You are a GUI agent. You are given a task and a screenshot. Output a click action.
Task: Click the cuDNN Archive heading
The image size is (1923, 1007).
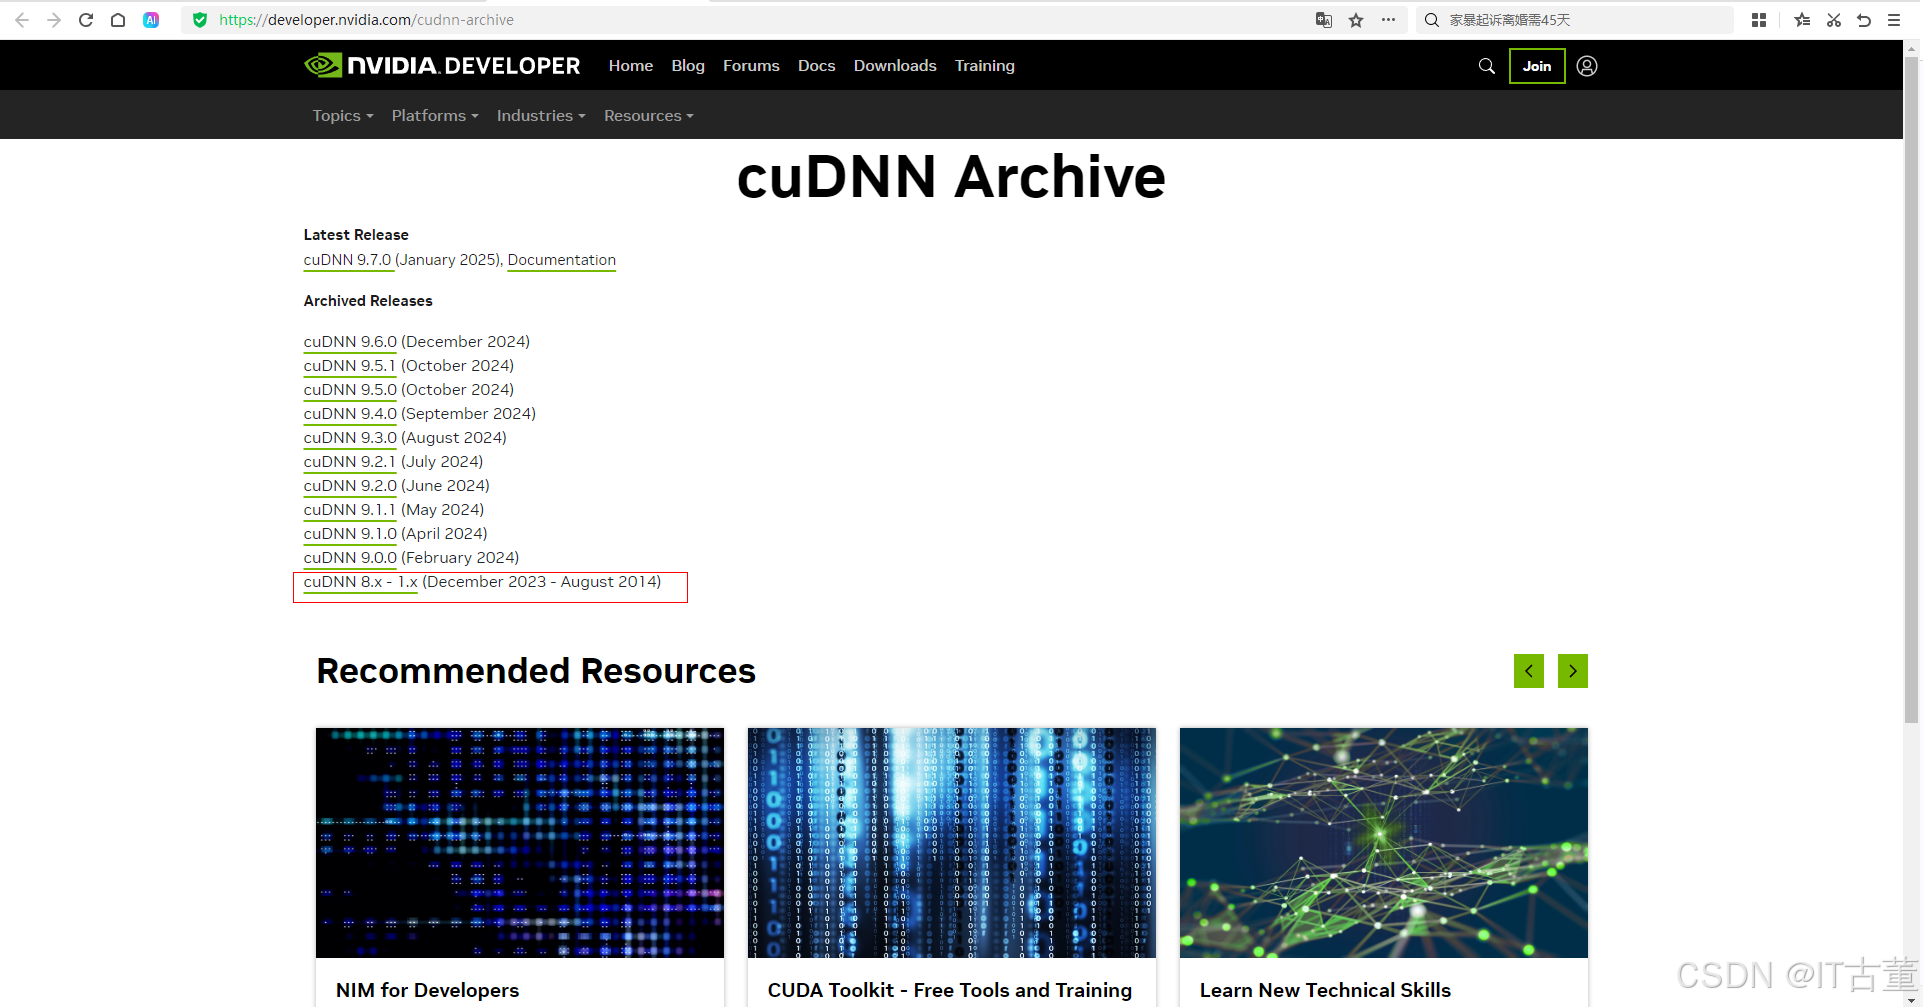click(951, 177)
